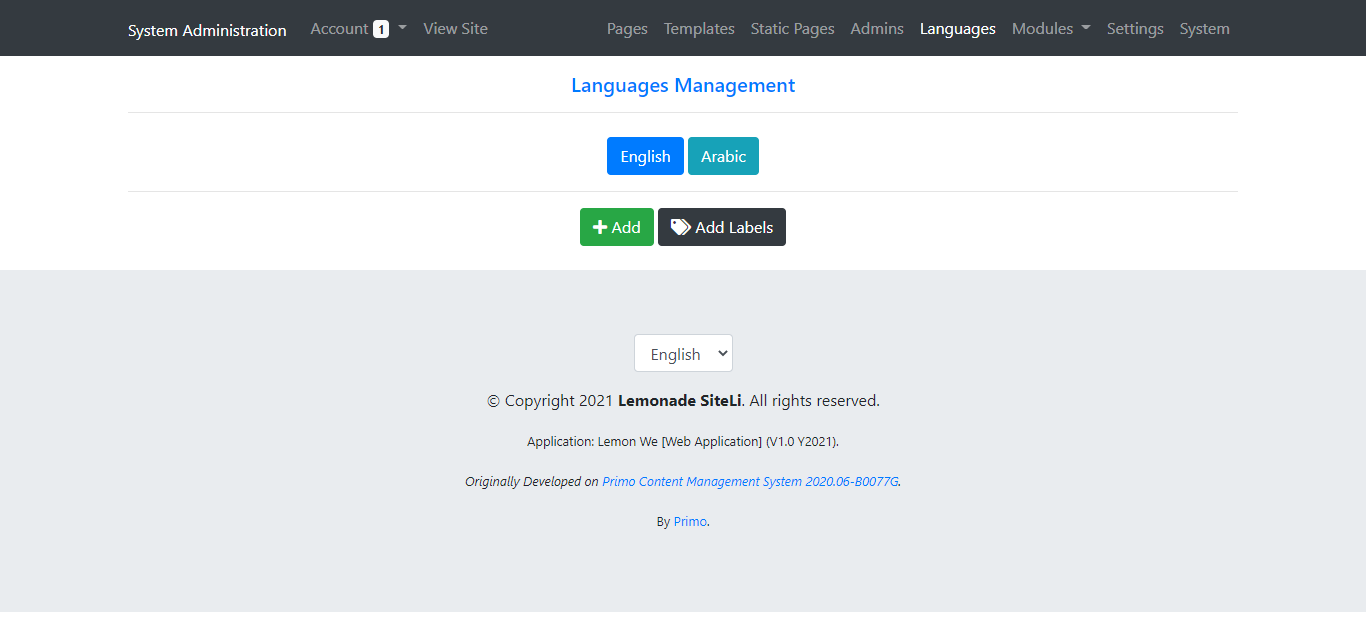Click the Application: Lemon We version text
Viewport: 1366px width, 644px height.
tap(683, 441)
